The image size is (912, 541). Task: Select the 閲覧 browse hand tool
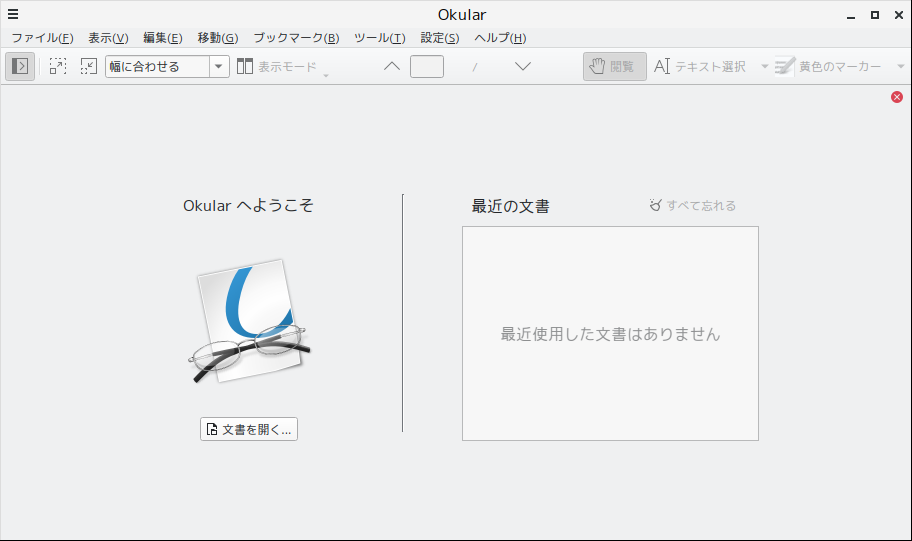(x=615, y=66)
